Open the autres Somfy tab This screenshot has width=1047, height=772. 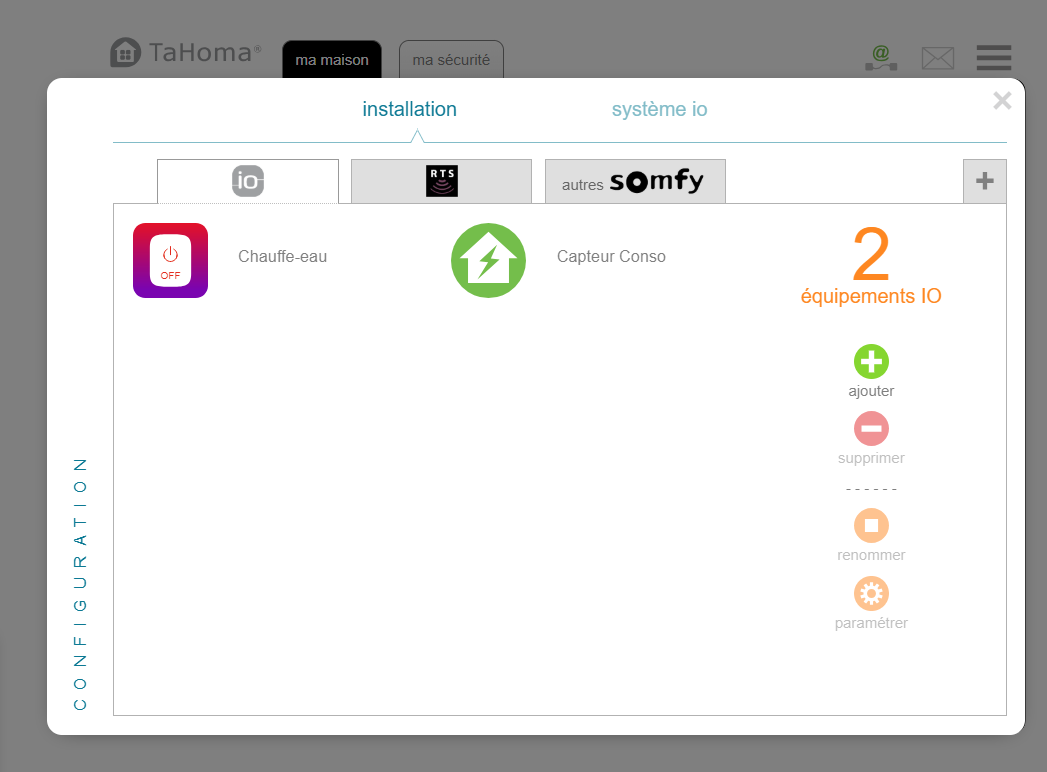click(634, 182)
